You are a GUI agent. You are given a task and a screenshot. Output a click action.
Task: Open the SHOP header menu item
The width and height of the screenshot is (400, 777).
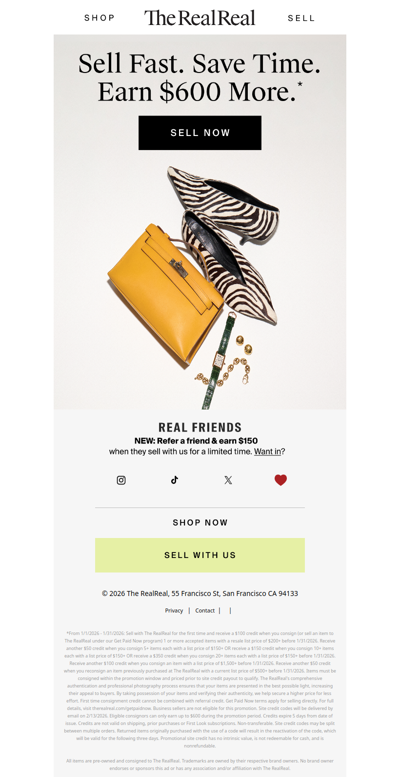click(x=100, y=18)
